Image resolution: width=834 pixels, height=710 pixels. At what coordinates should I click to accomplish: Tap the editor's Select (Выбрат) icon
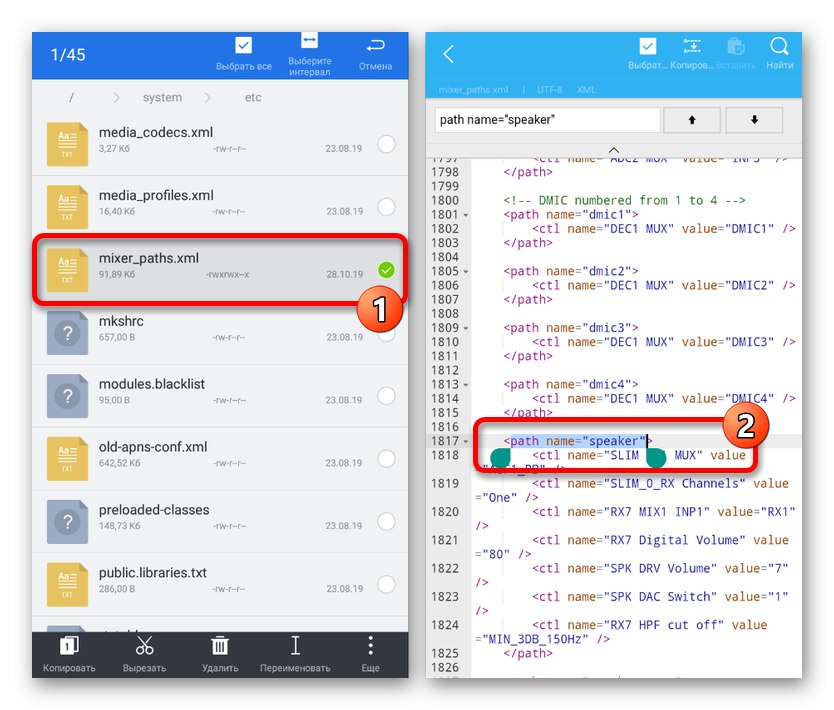pos(647,46)
